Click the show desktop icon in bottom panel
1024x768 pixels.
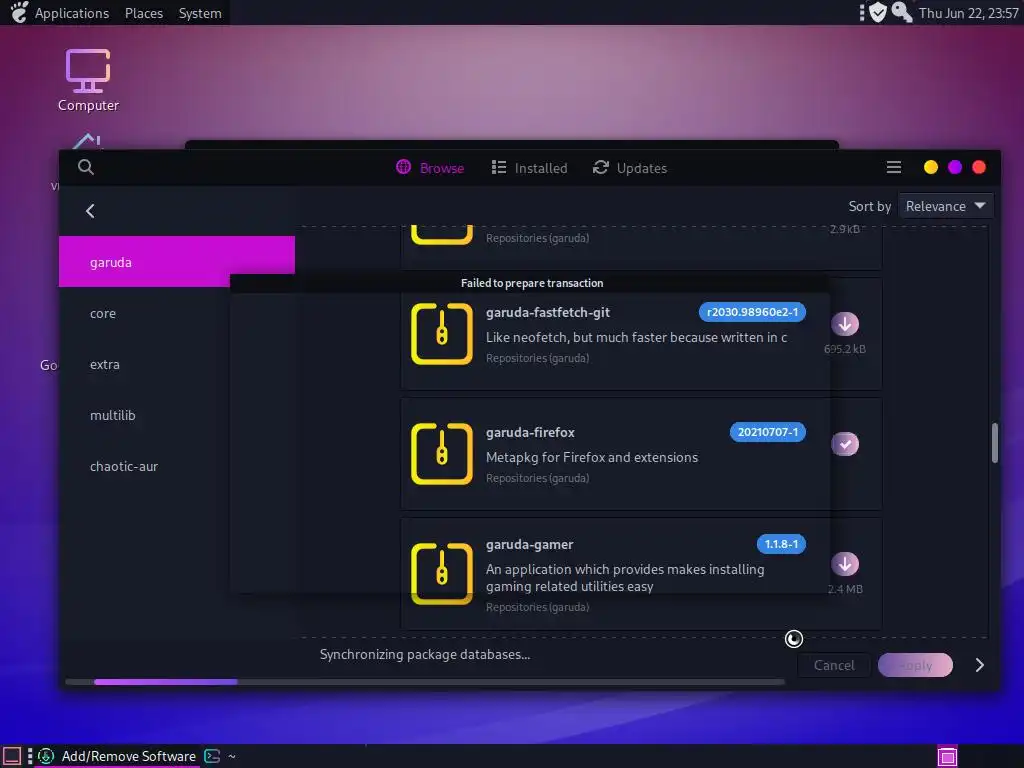point(12,756)
